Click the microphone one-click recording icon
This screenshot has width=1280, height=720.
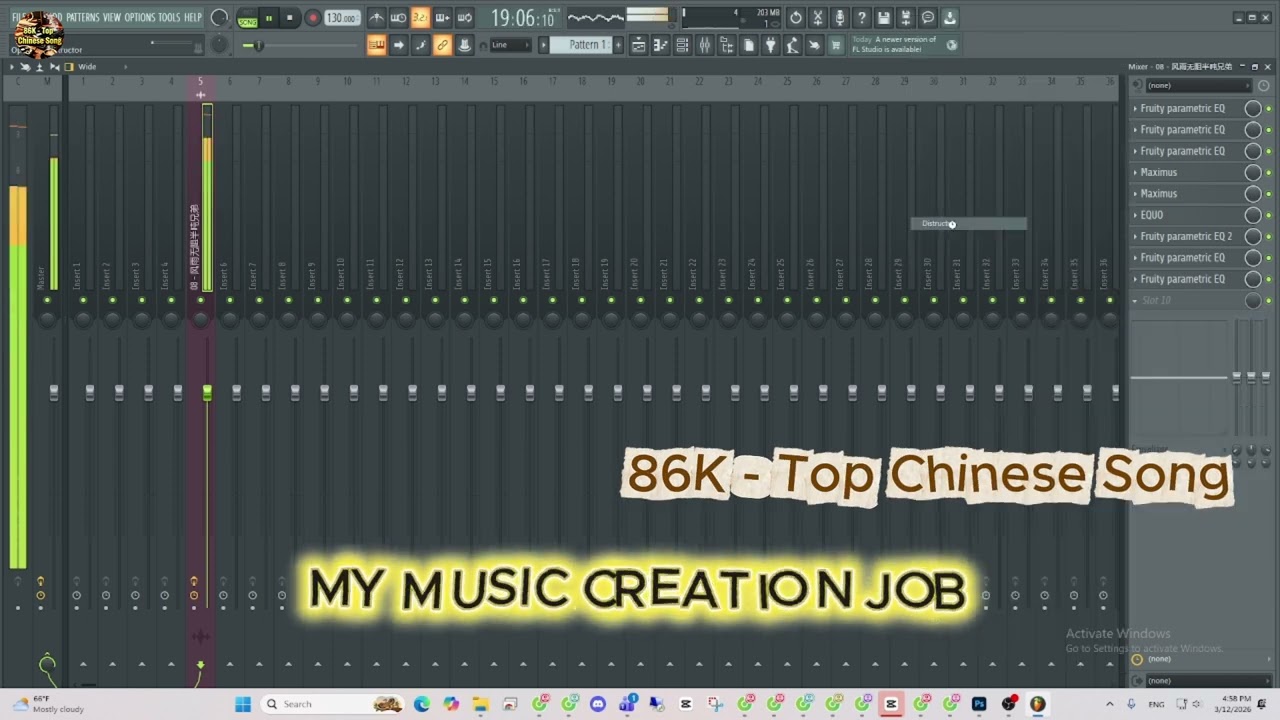(x=840, y=18)
